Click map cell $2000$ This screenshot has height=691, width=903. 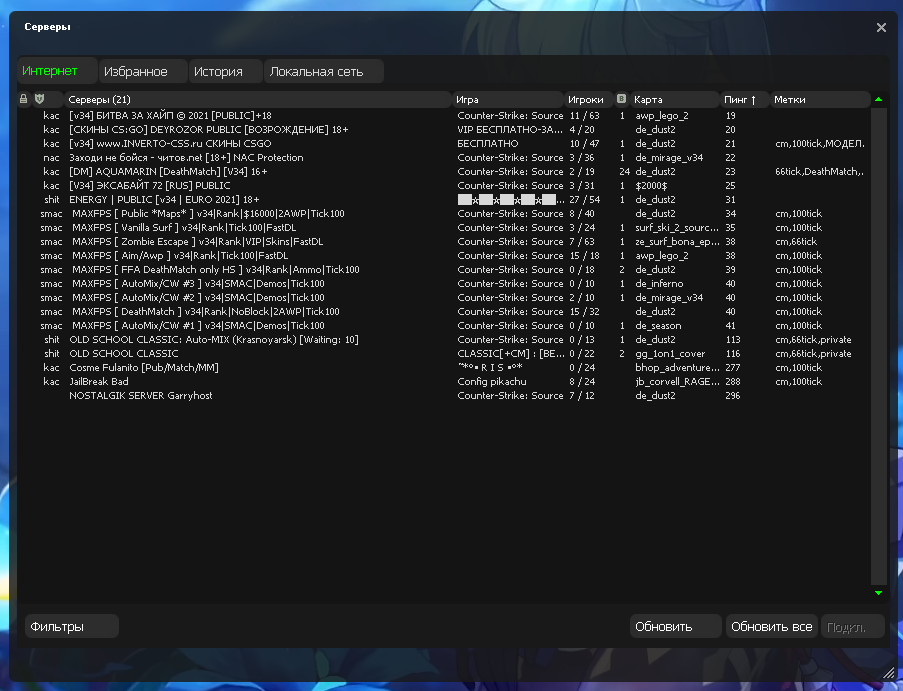[651, 185]
